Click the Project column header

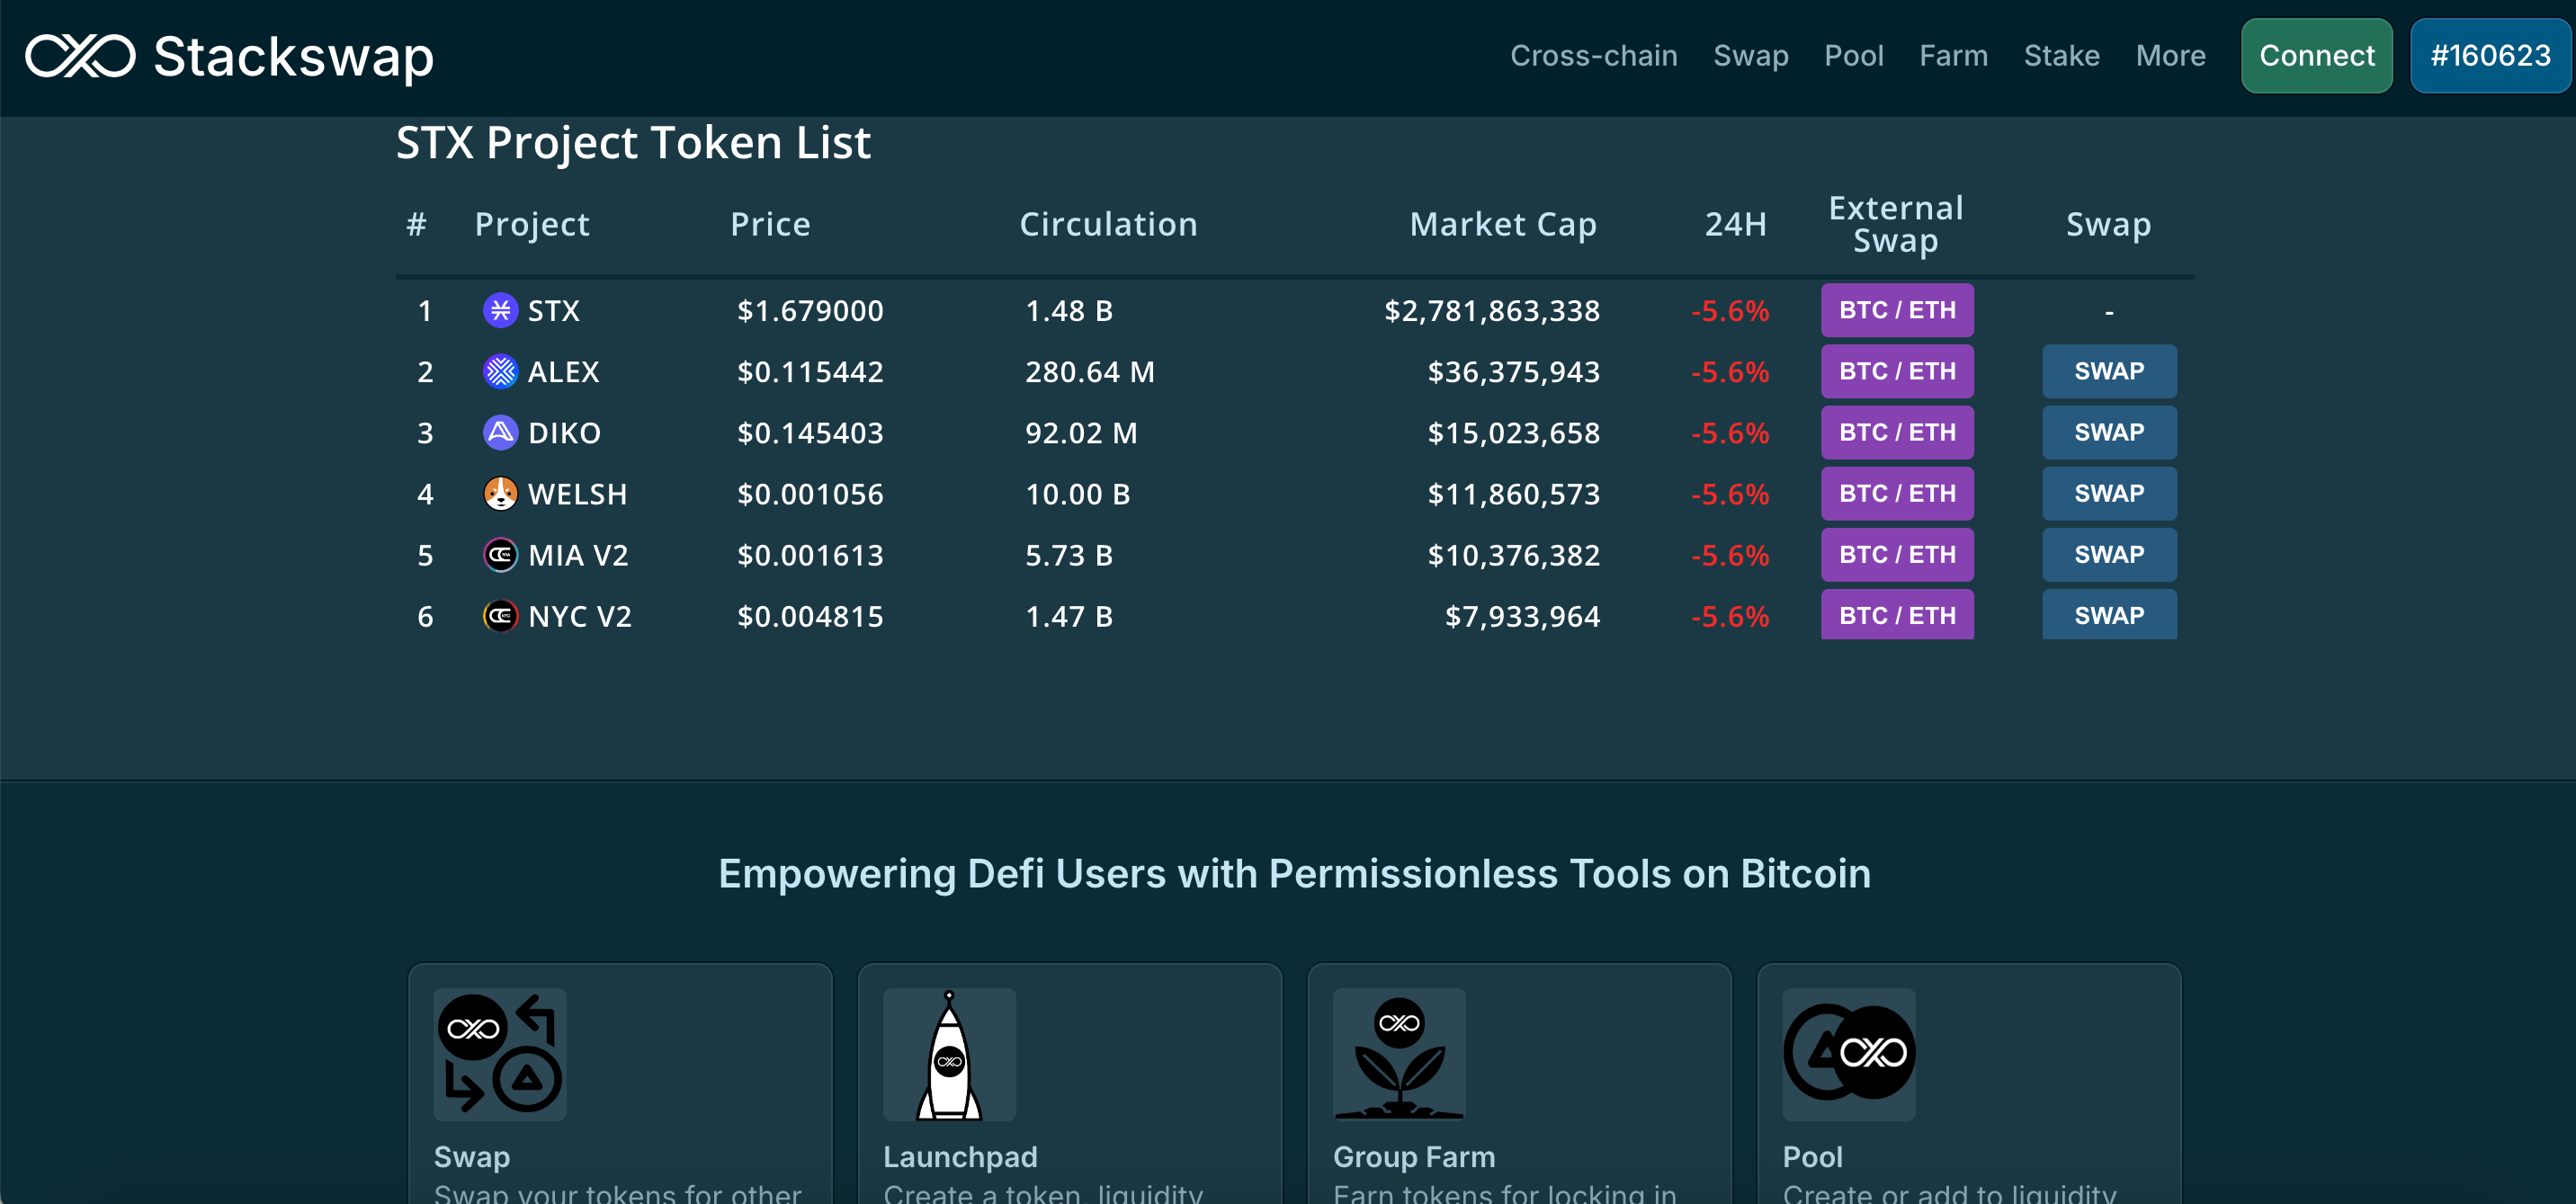click(x=532, y=224)
